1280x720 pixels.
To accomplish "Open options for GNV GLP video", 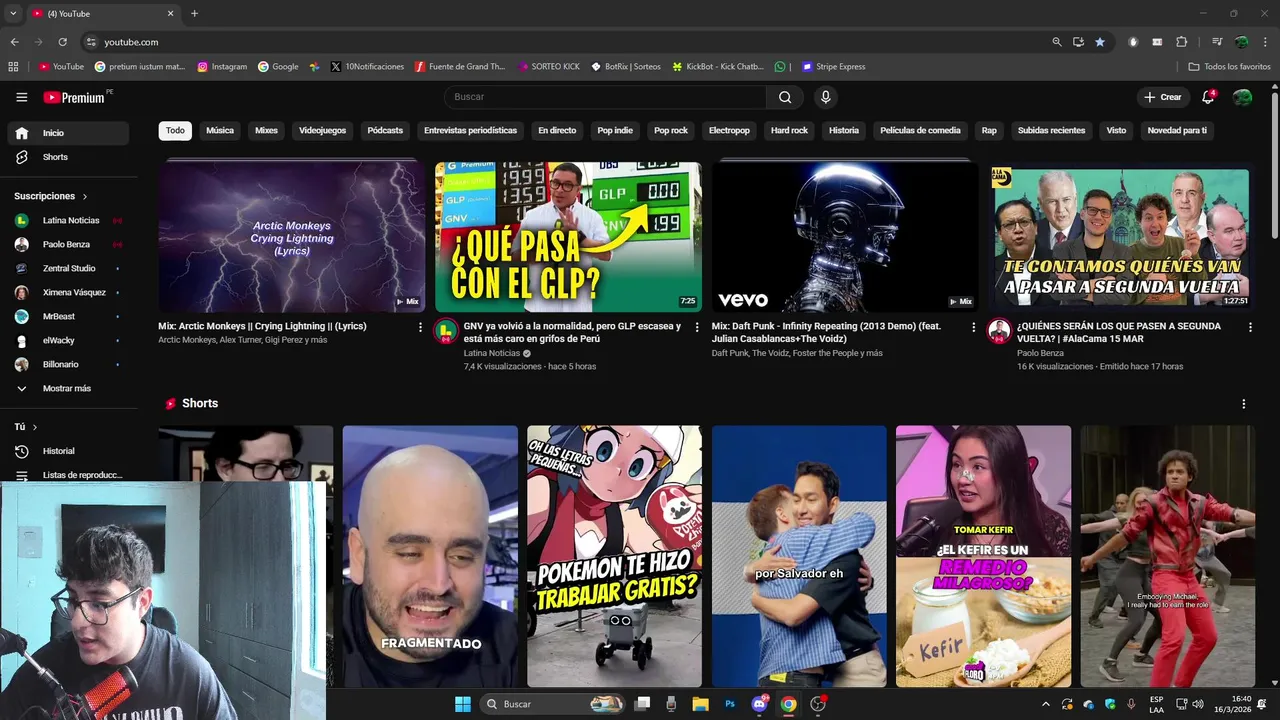I will [x=697, y=327].
